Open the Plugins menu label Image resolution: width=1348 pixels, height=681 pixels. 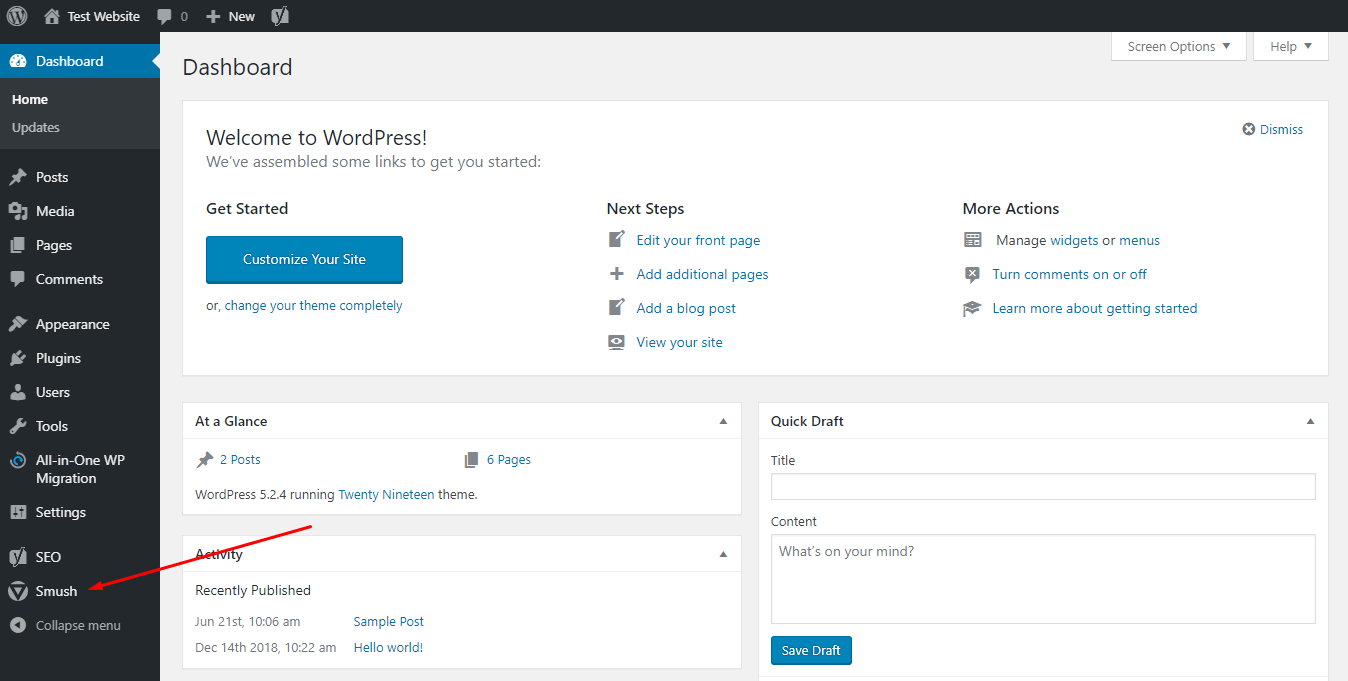(x=58, y=358)
